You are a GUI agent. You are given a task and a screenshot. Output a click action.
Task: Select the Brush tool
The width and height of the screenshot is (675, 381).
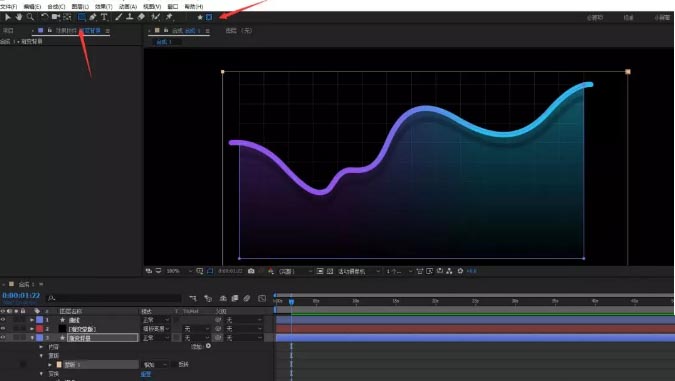coord(118,17)
